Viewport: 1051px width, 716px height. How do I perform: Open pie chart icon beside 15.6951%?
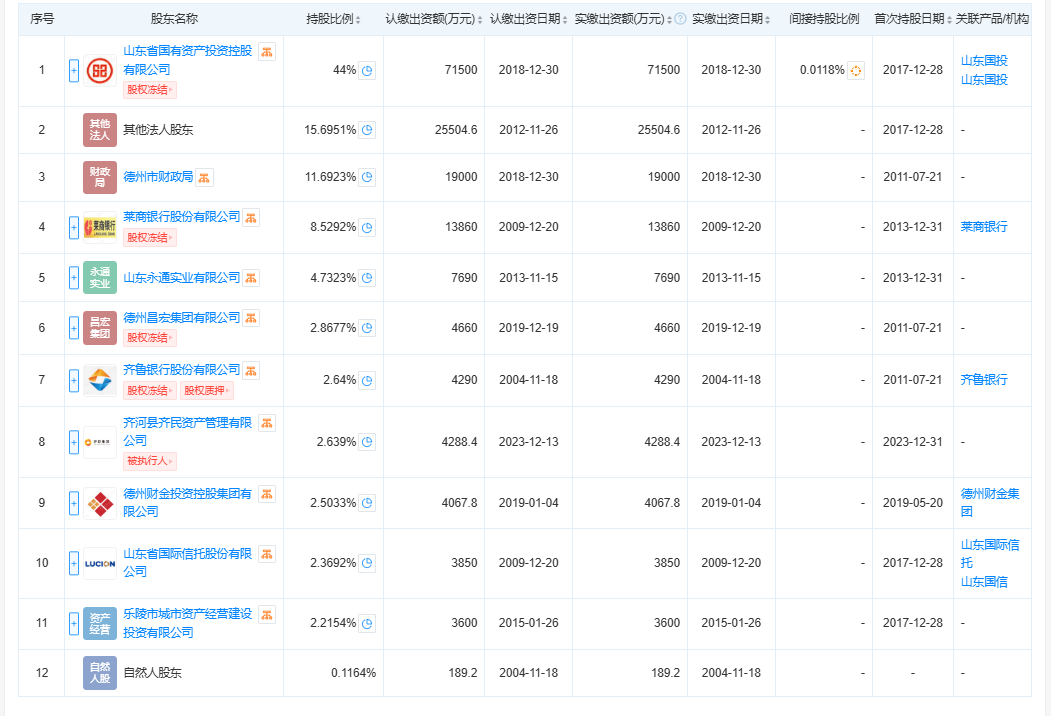pos(367,130)
